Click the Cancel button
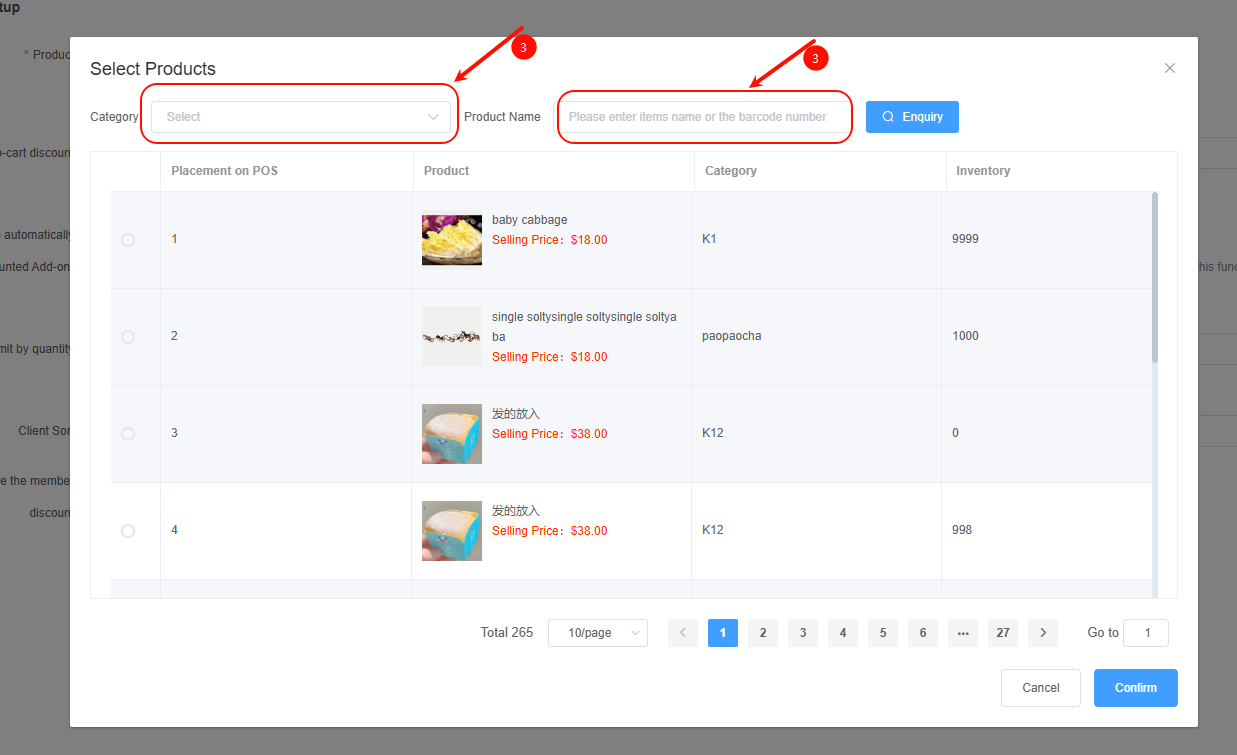Image resolution: width=1237 pixels, height=755 pixels. 1041,688
